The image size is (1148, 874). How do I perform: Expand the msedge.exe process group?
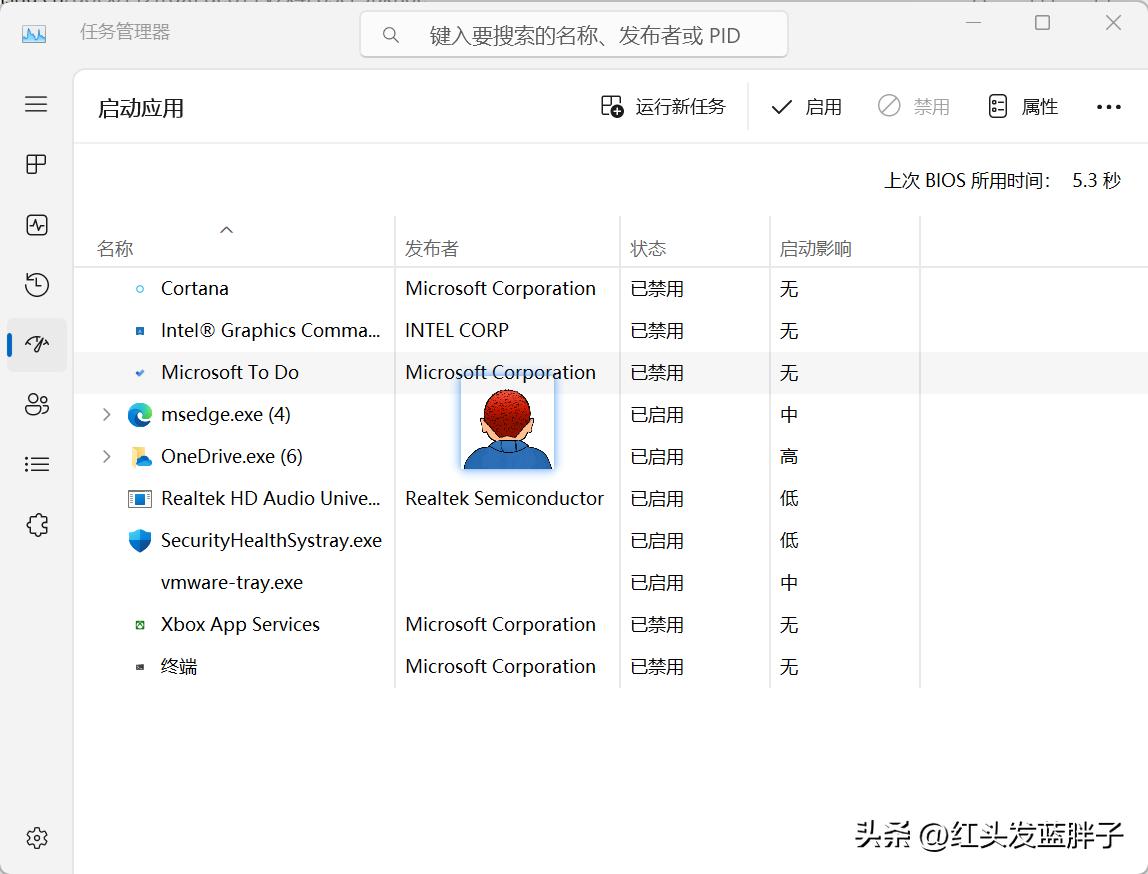pos(107,414)
